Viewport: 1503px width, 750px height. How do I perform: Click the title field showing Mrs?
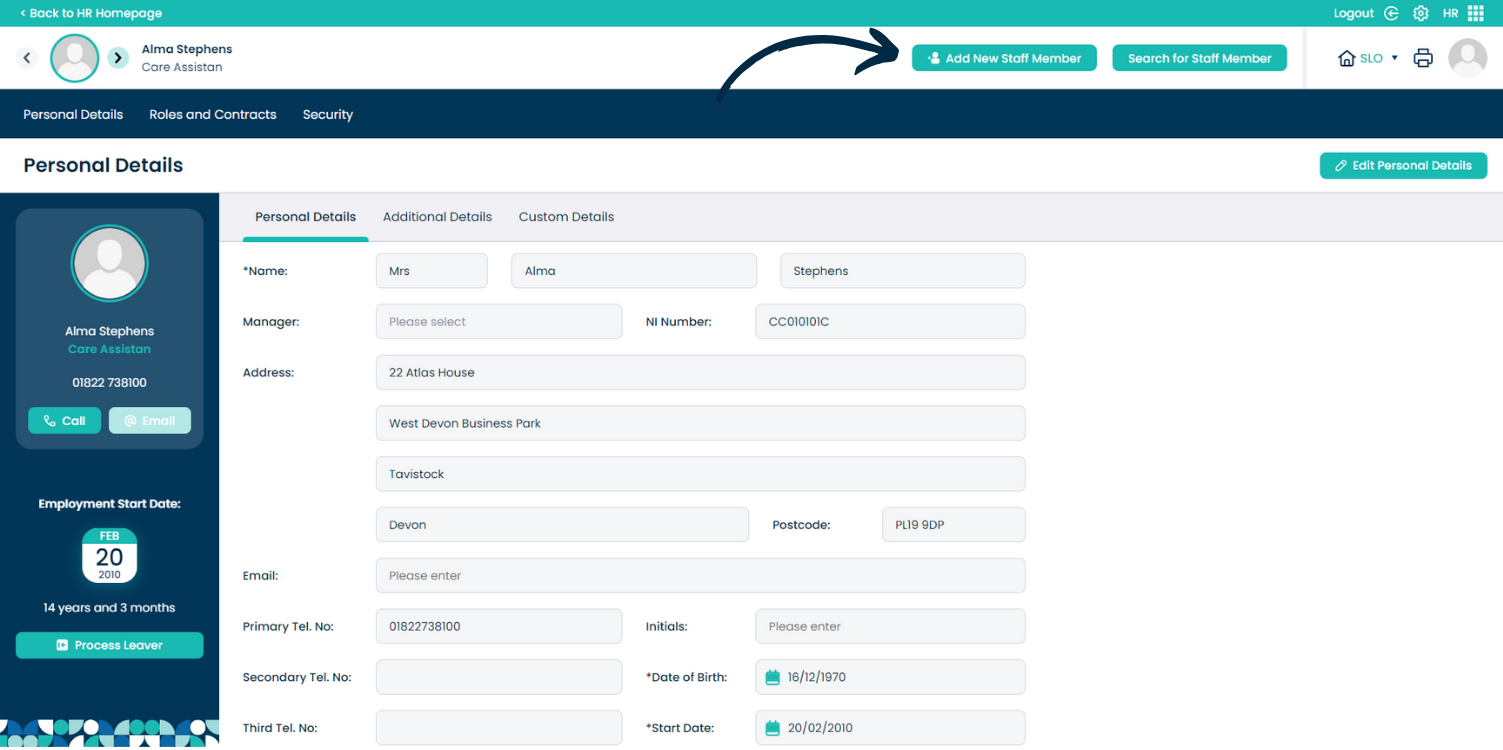tap(432, 271)
